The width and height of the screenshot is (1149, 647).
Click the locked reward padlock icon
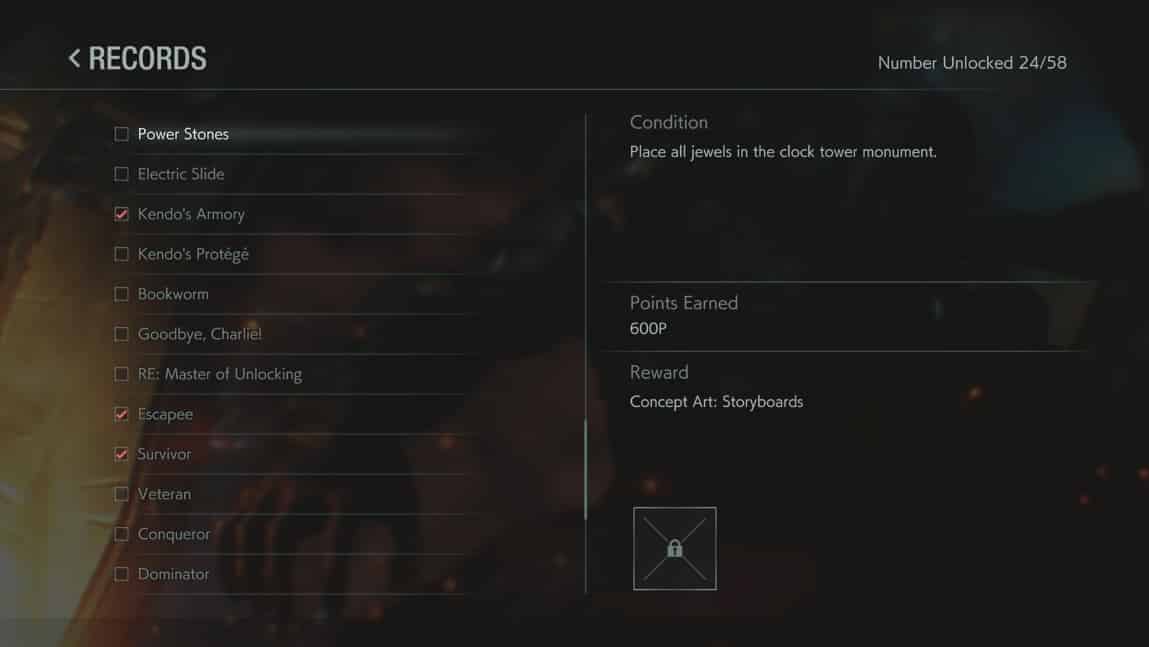coord(674,548)
